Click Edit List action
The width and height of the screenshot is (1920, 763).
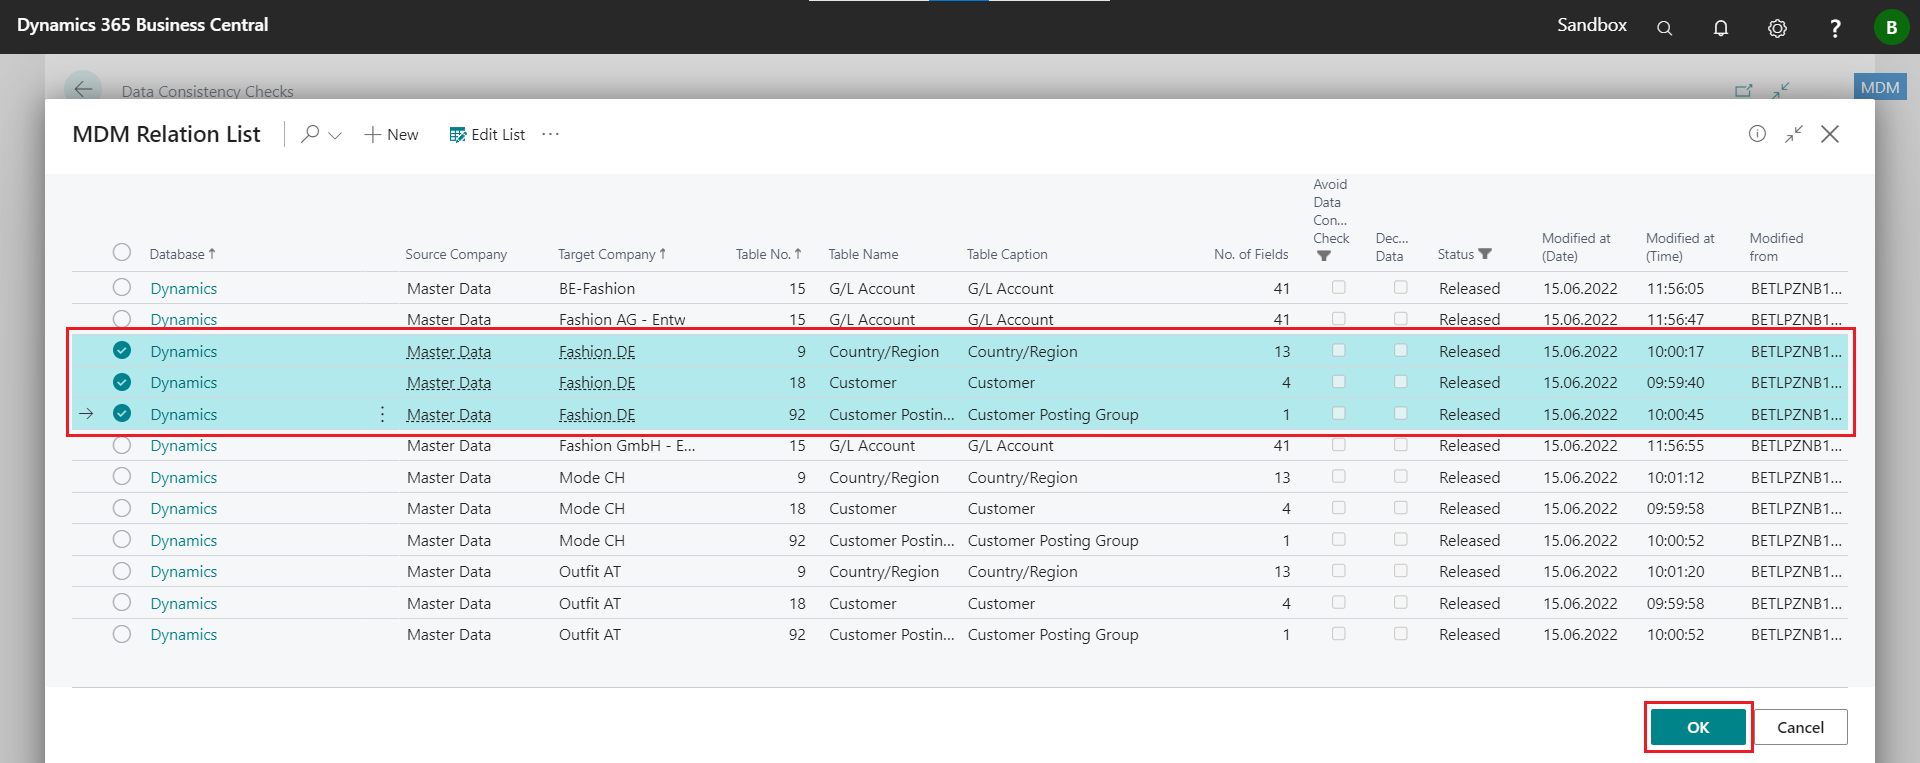coord(487,134)
